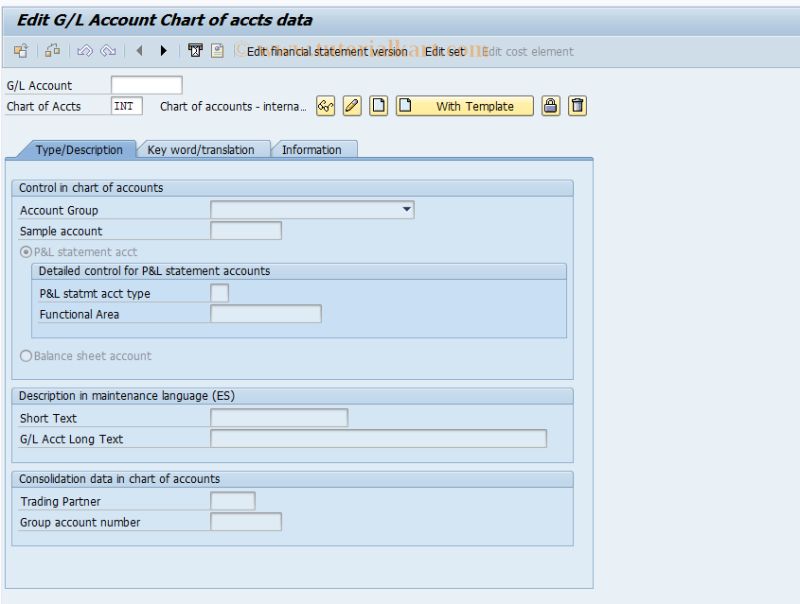Click the Edit cost element toolbar button

pyautogui.click(x=528, y=52)
